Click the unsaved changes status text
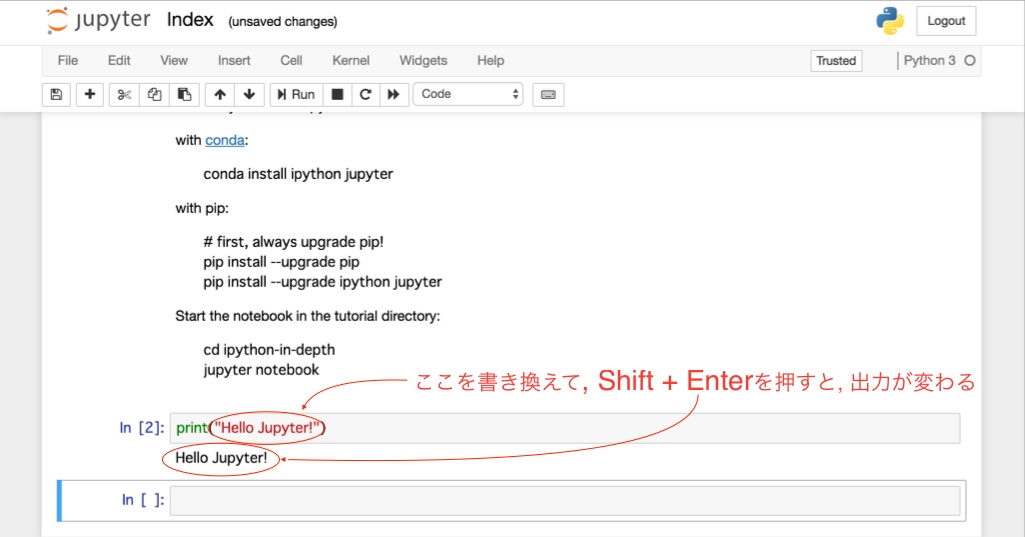Screen dimensions: 1025x537 (282, 22)
